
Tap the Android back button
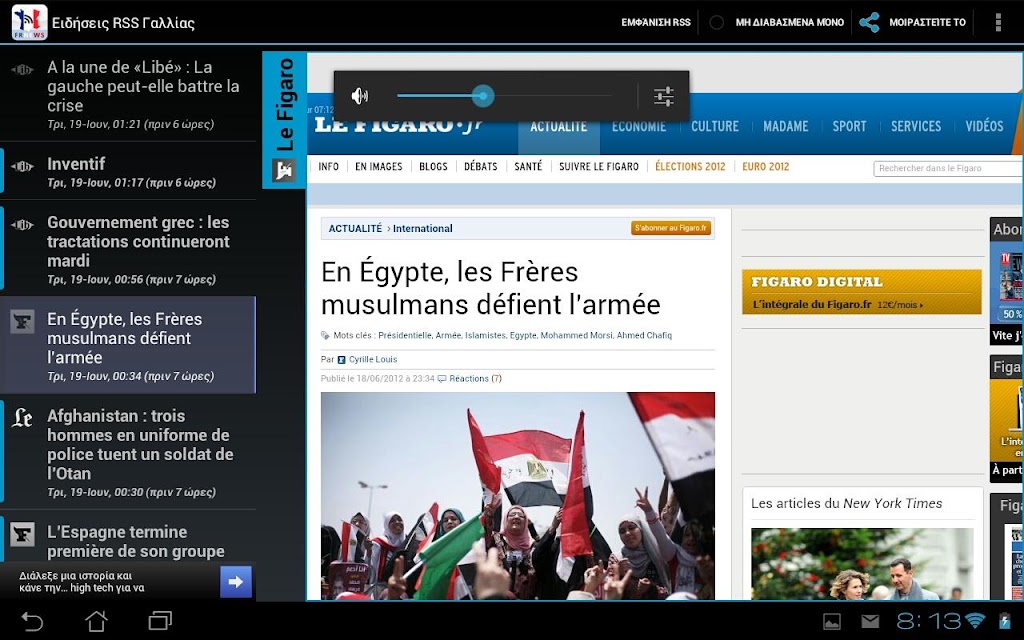pos(31,620)
